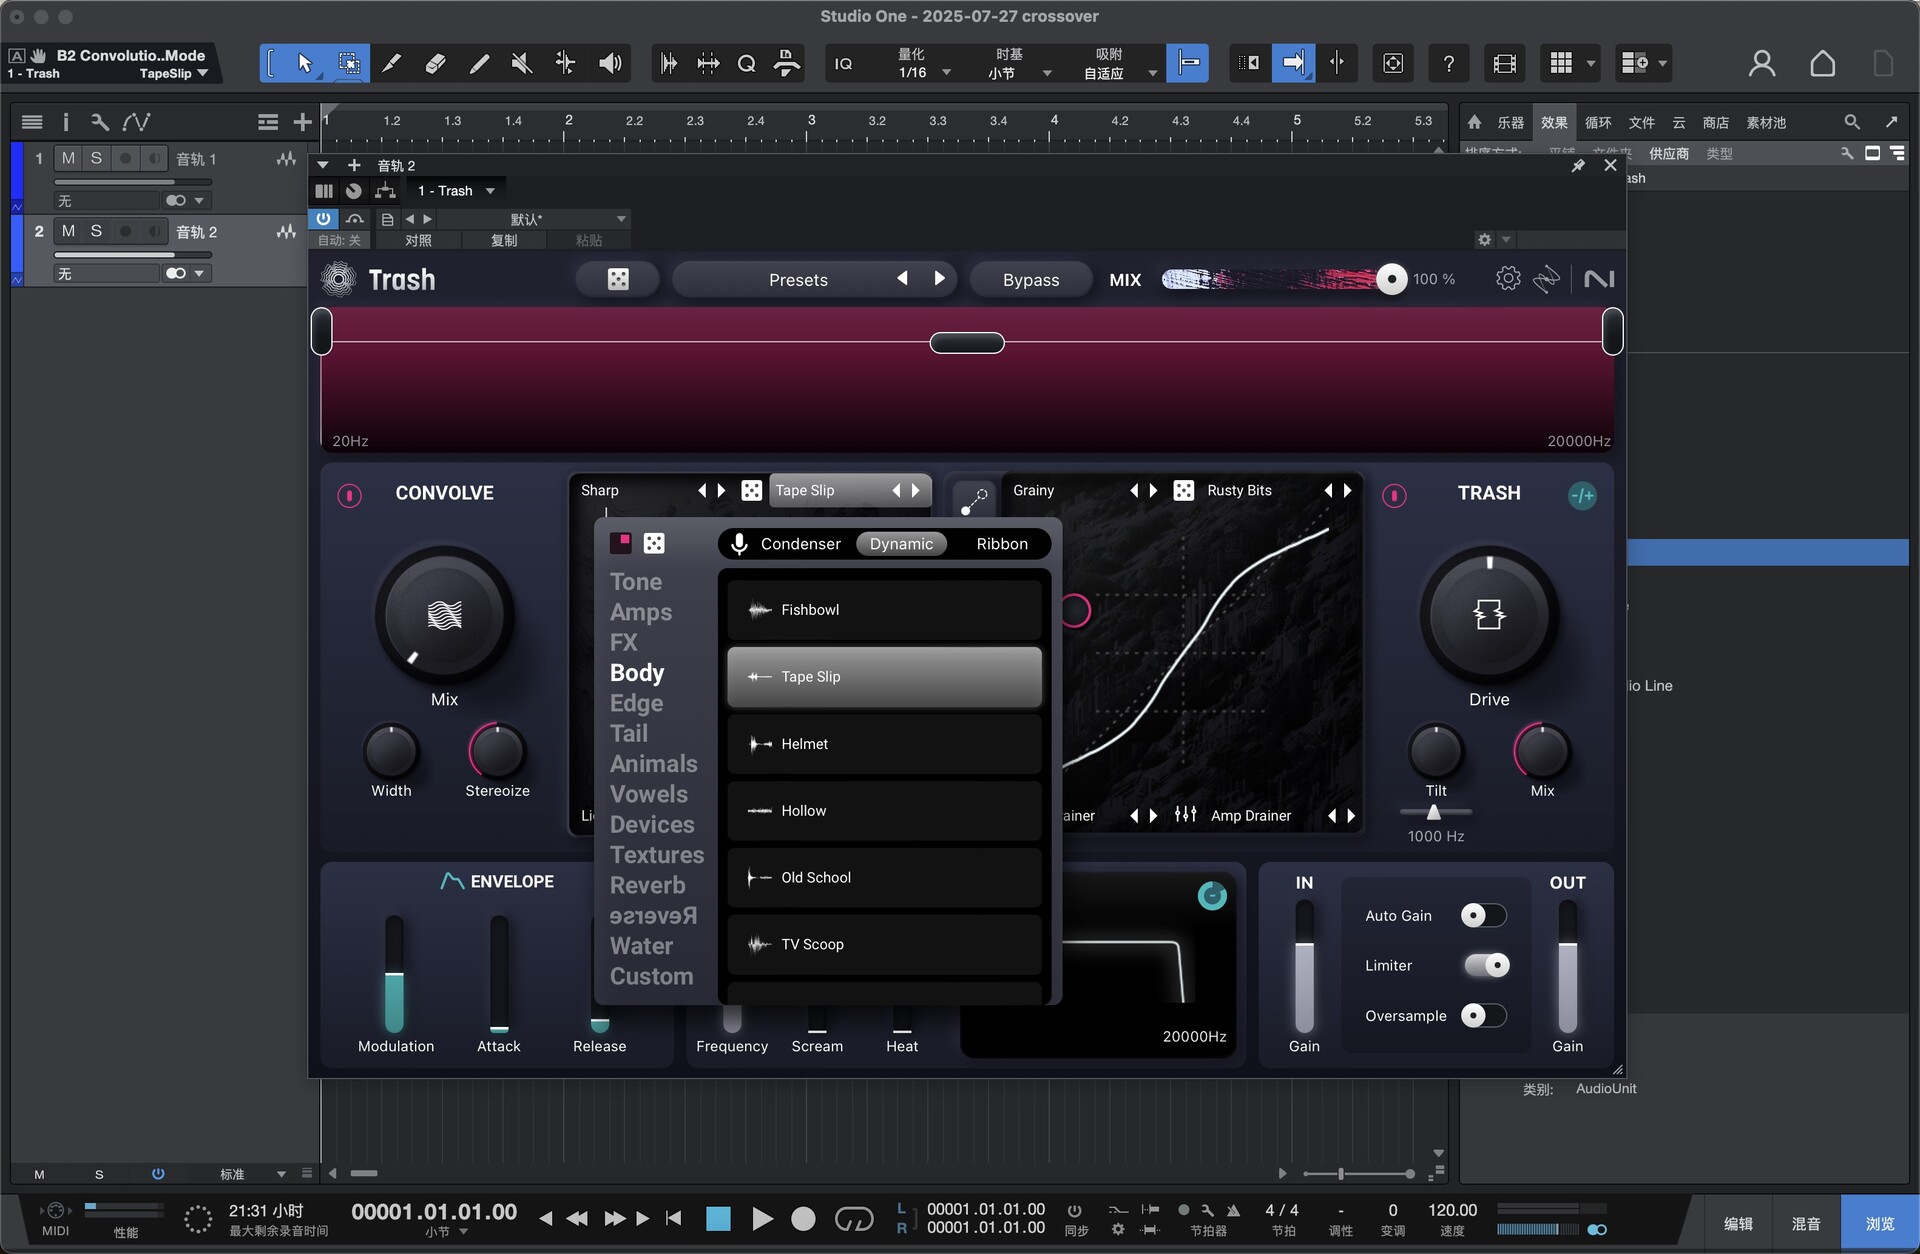The height and width of the screenshot is (1254, 1920).
Task: Select the Old School impulse
Action: 884,877
